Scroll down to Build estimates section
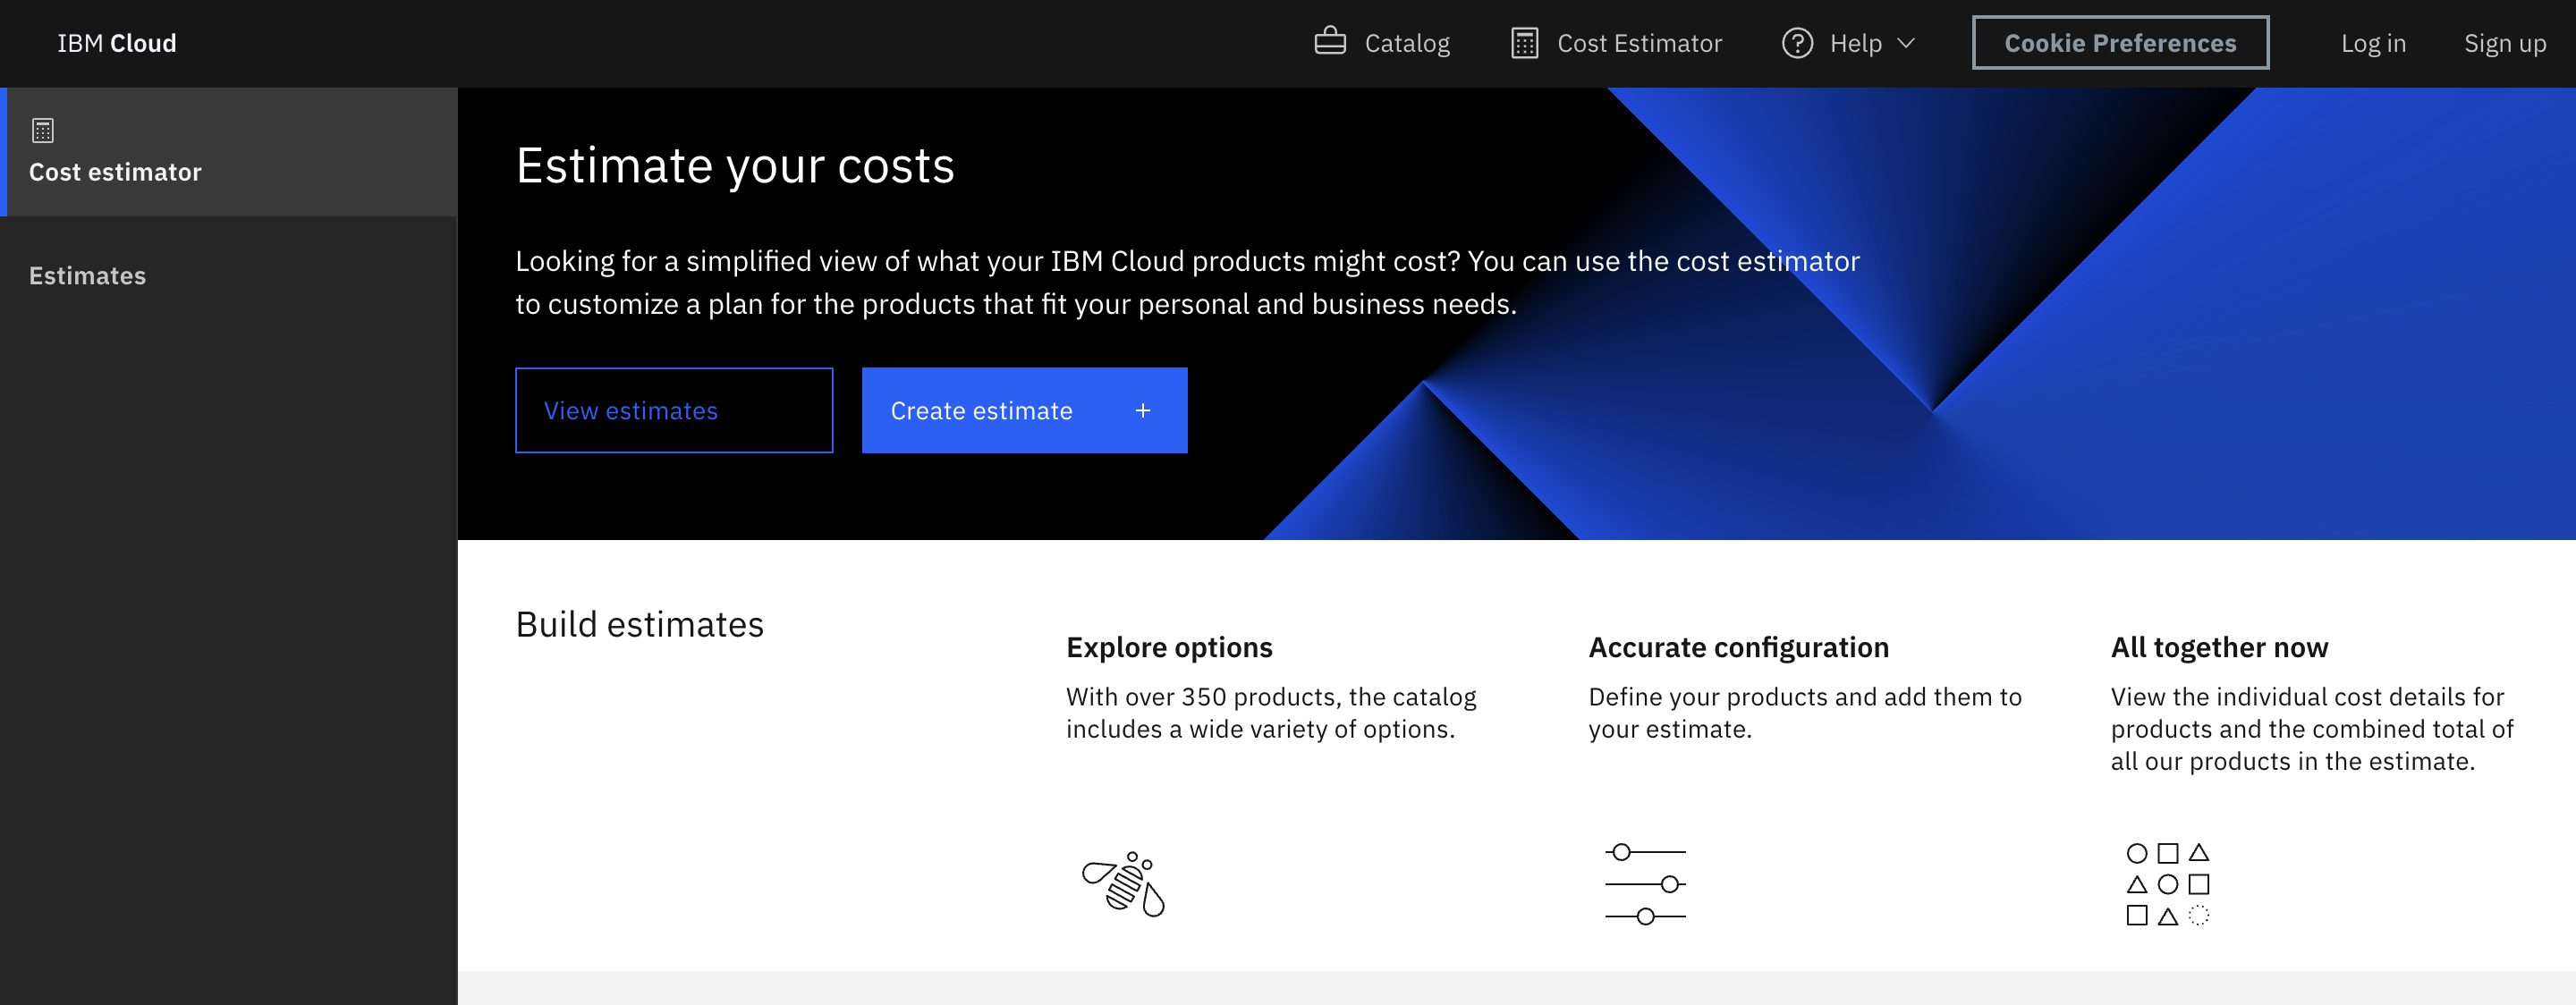This screenshot has width=2576, height=1005. 639,622
